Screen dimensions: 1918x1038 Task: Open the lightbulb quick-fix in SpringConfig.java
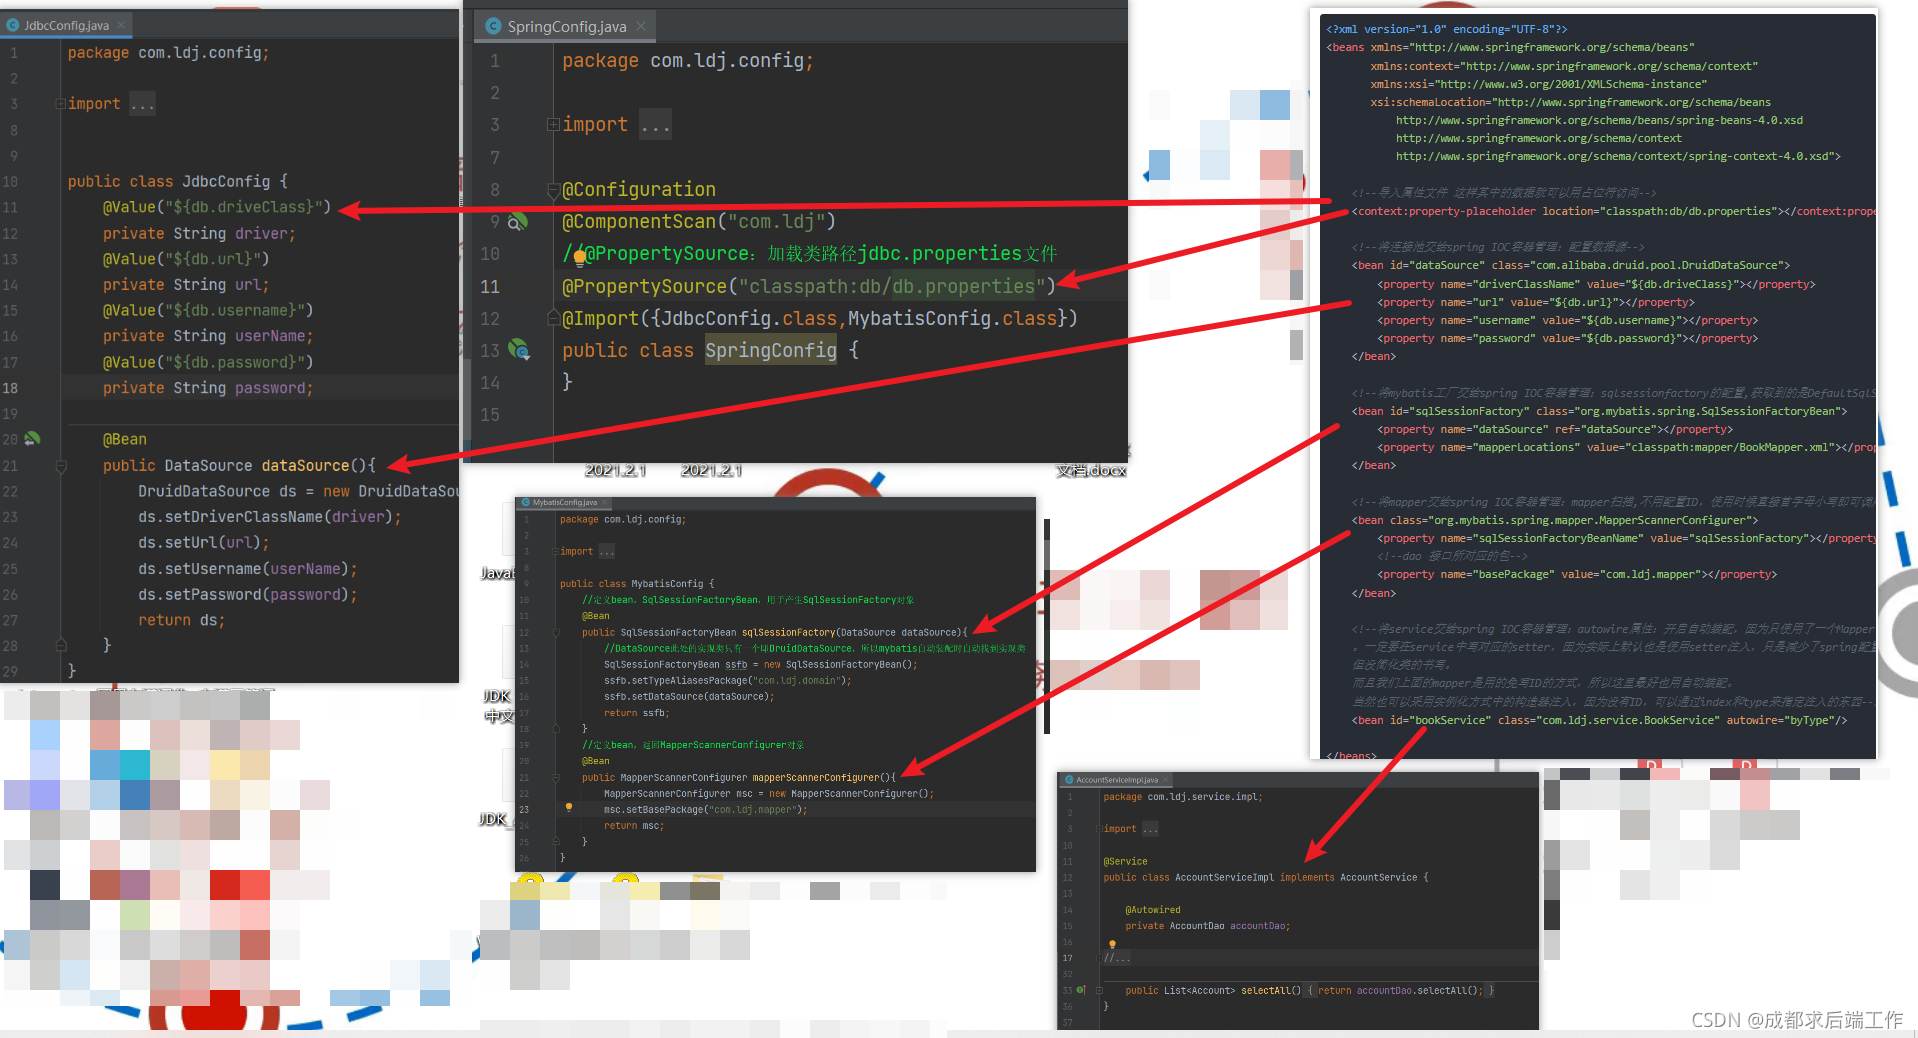(x=579, y=258)
